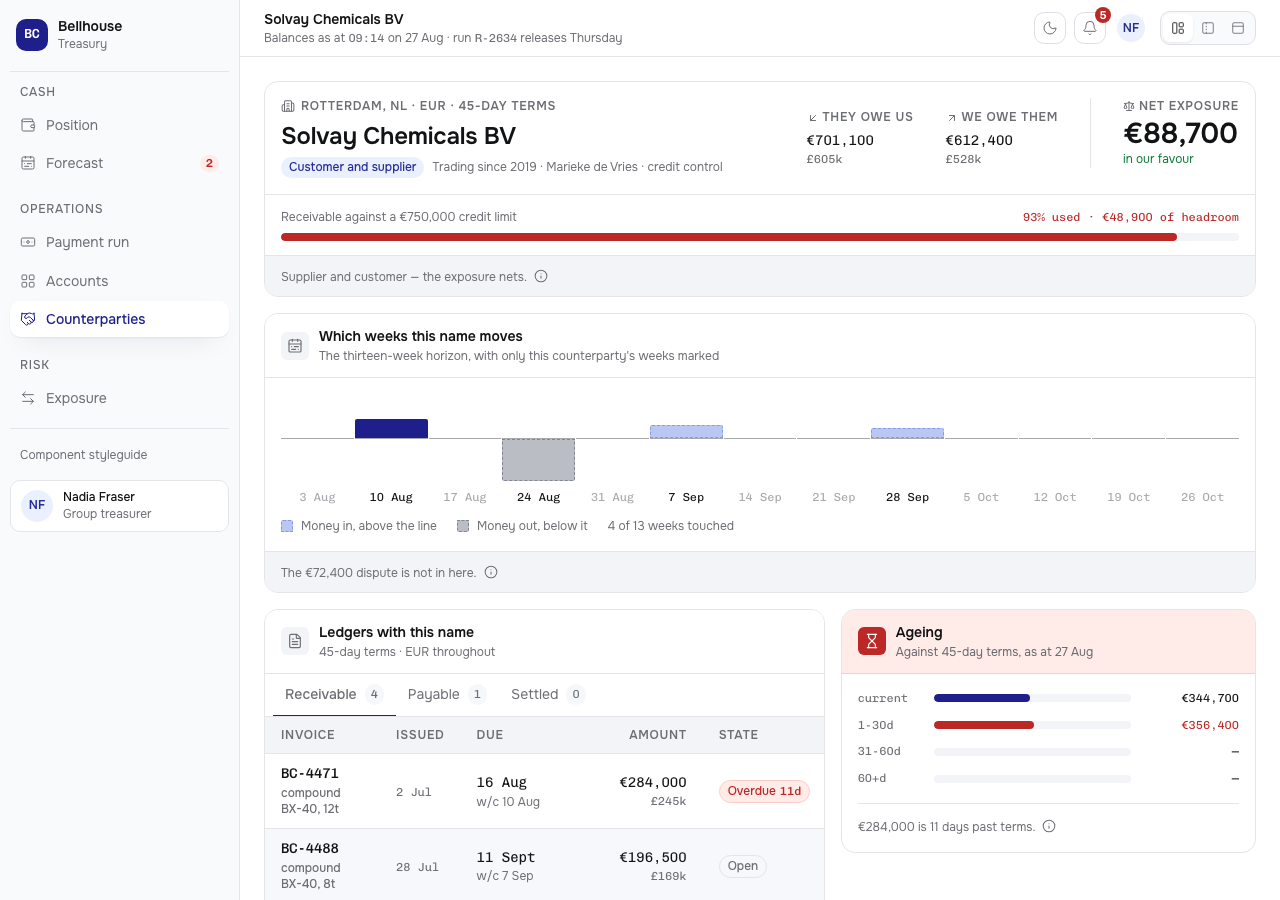Open the Receivable tab

(334, 695)
